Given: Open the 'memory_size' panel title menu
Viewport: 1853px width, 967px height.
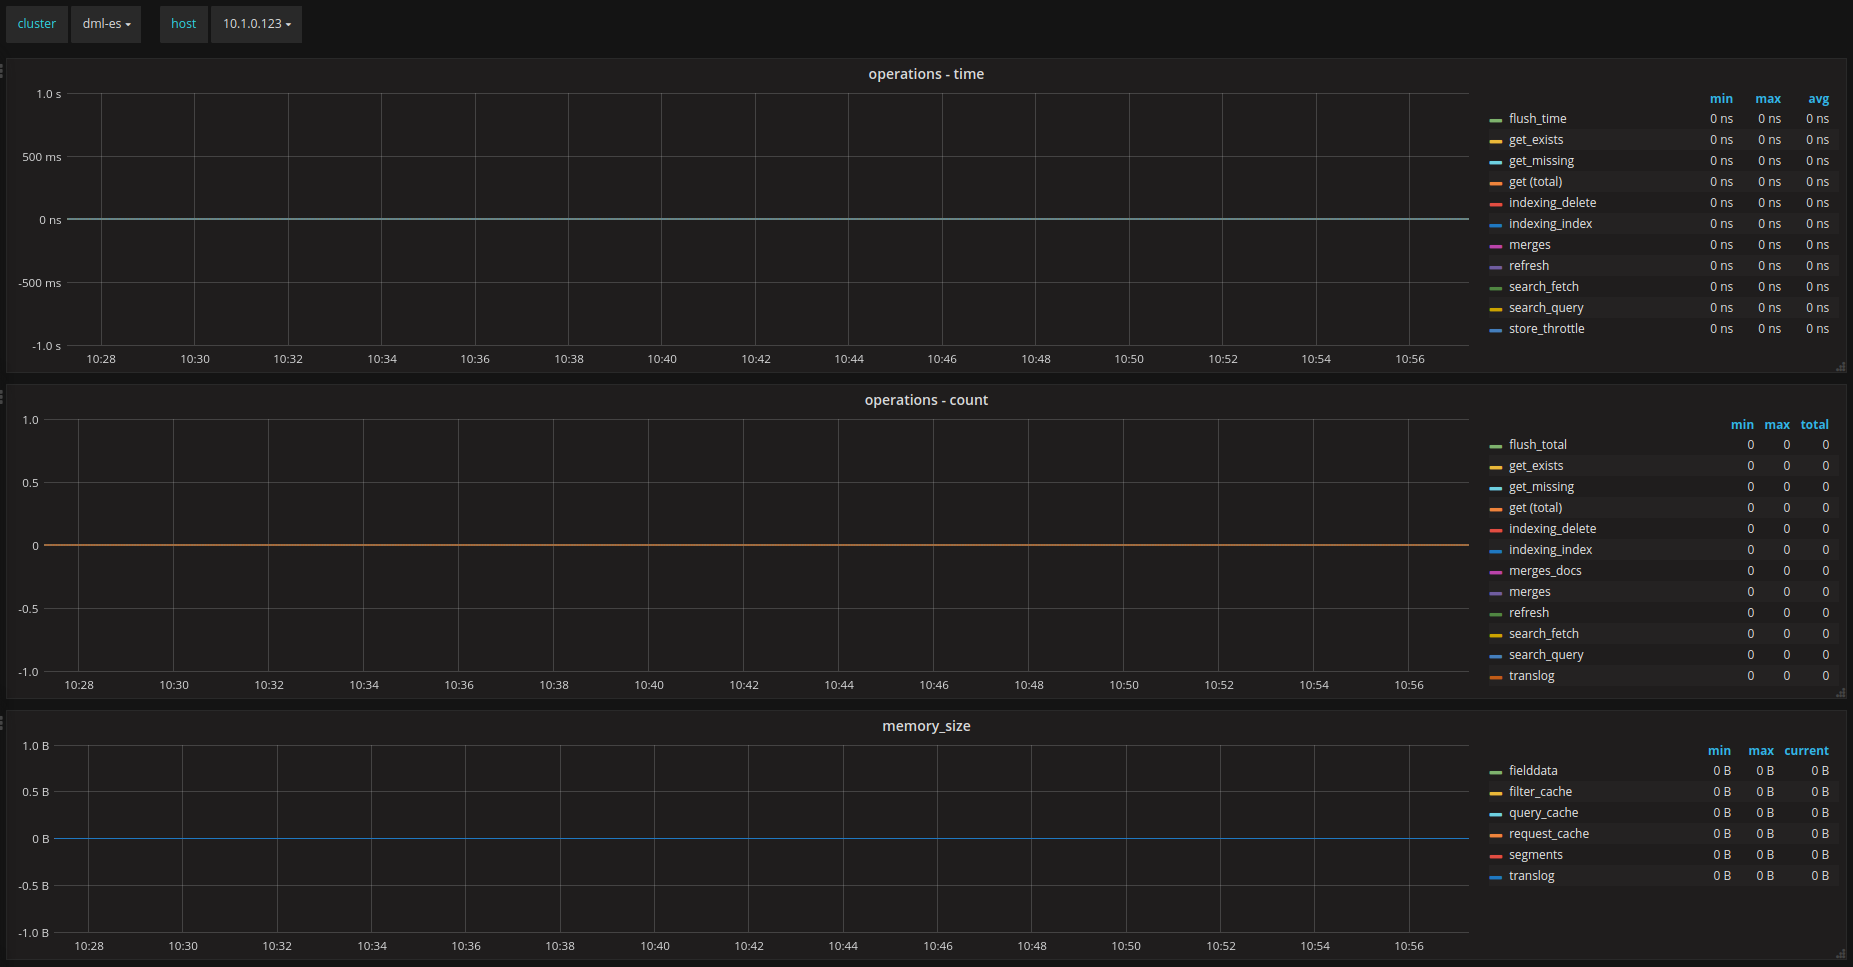Looking at the screenshot, I should [x=926, y=726].
